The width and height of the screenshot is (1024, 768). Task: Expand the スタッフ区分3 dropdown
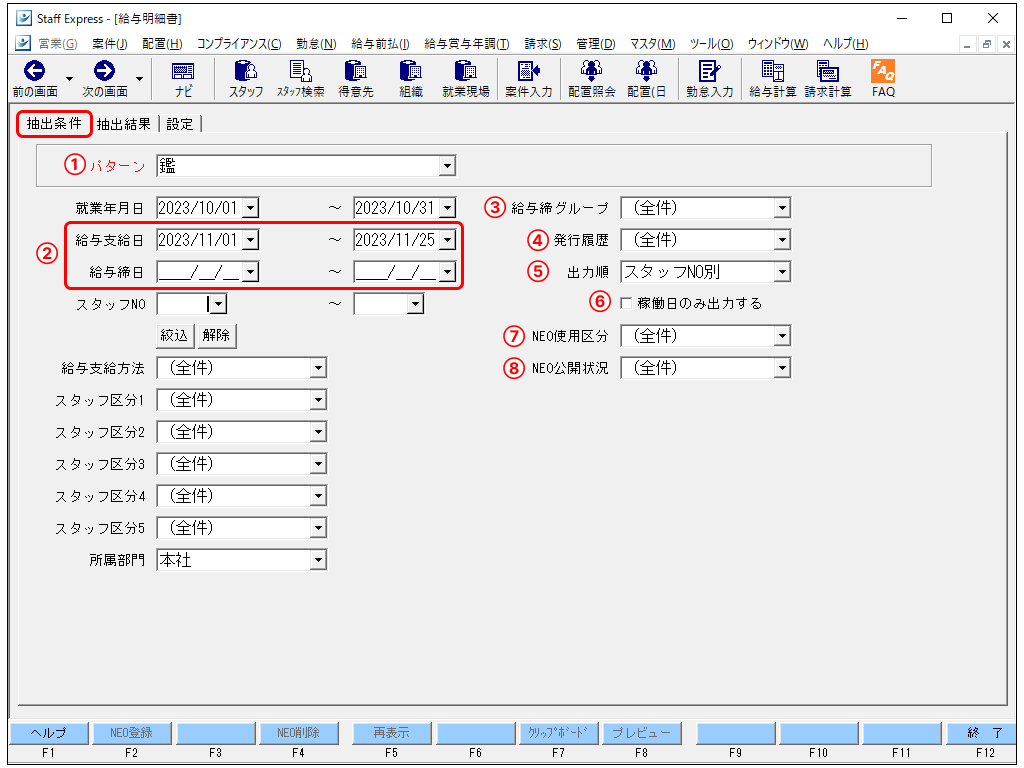tap(318, 464)
